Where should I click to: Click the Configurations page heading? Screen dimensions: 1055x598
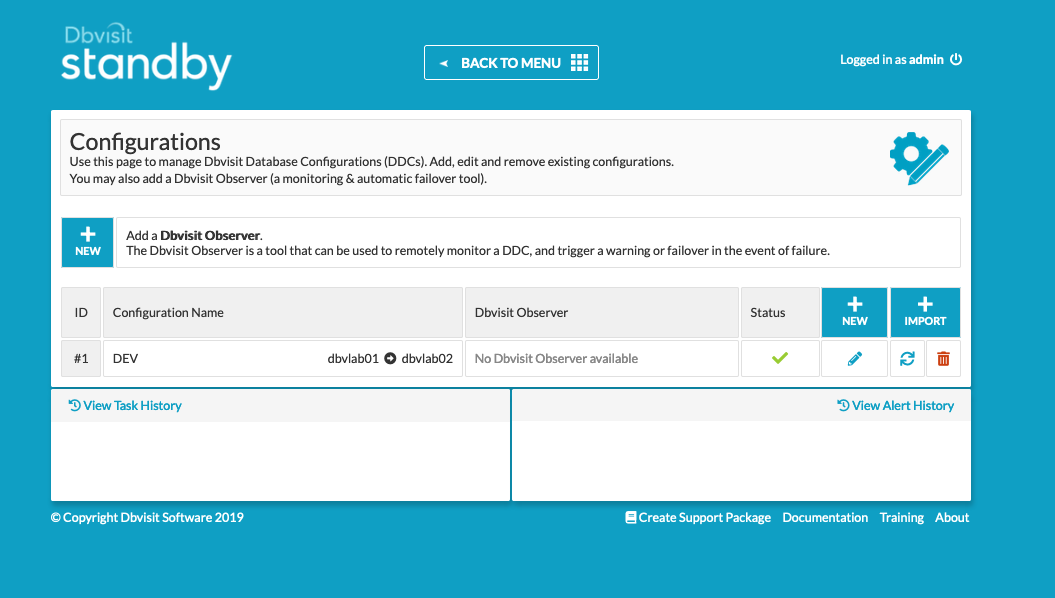pyautogui.click(x=145, y=141)
